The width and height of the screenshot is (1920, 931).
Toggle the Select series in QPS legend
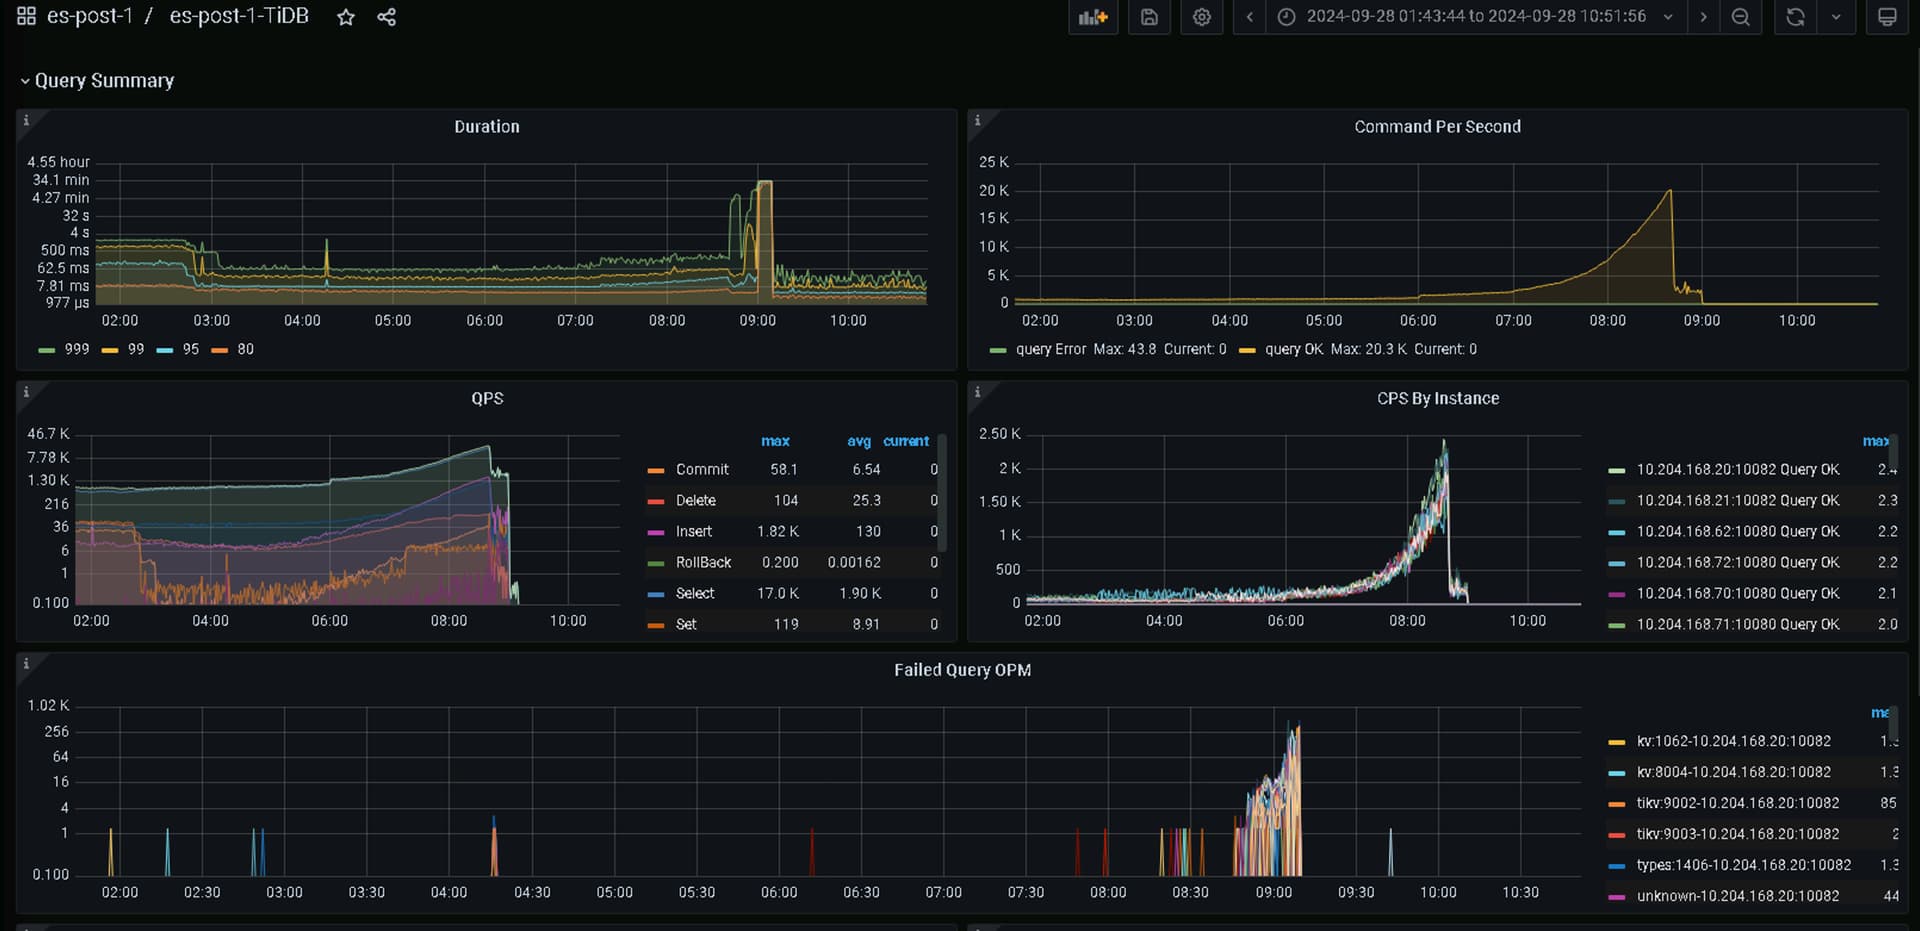tap(695, 593)
